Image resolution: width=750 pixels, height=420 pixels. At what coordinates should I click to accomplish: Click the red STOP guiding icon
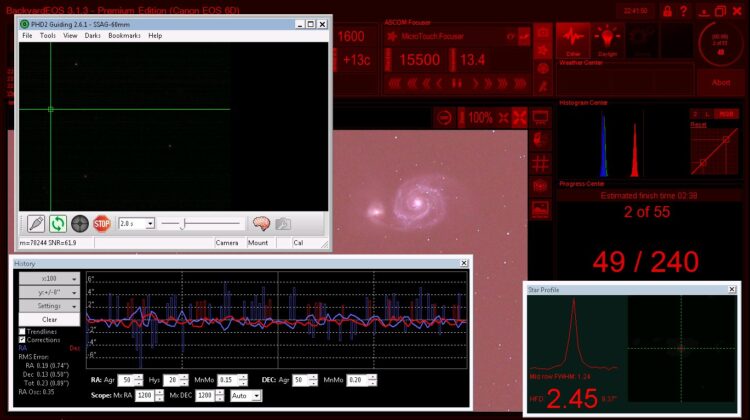point(102,223)
